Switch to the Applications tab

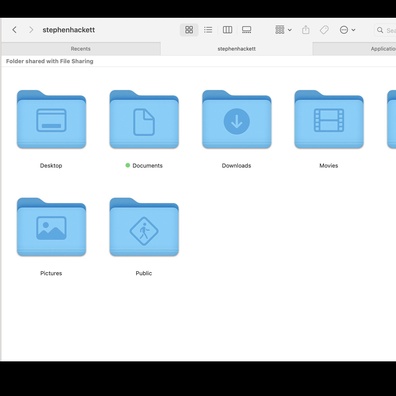point(354,49)
